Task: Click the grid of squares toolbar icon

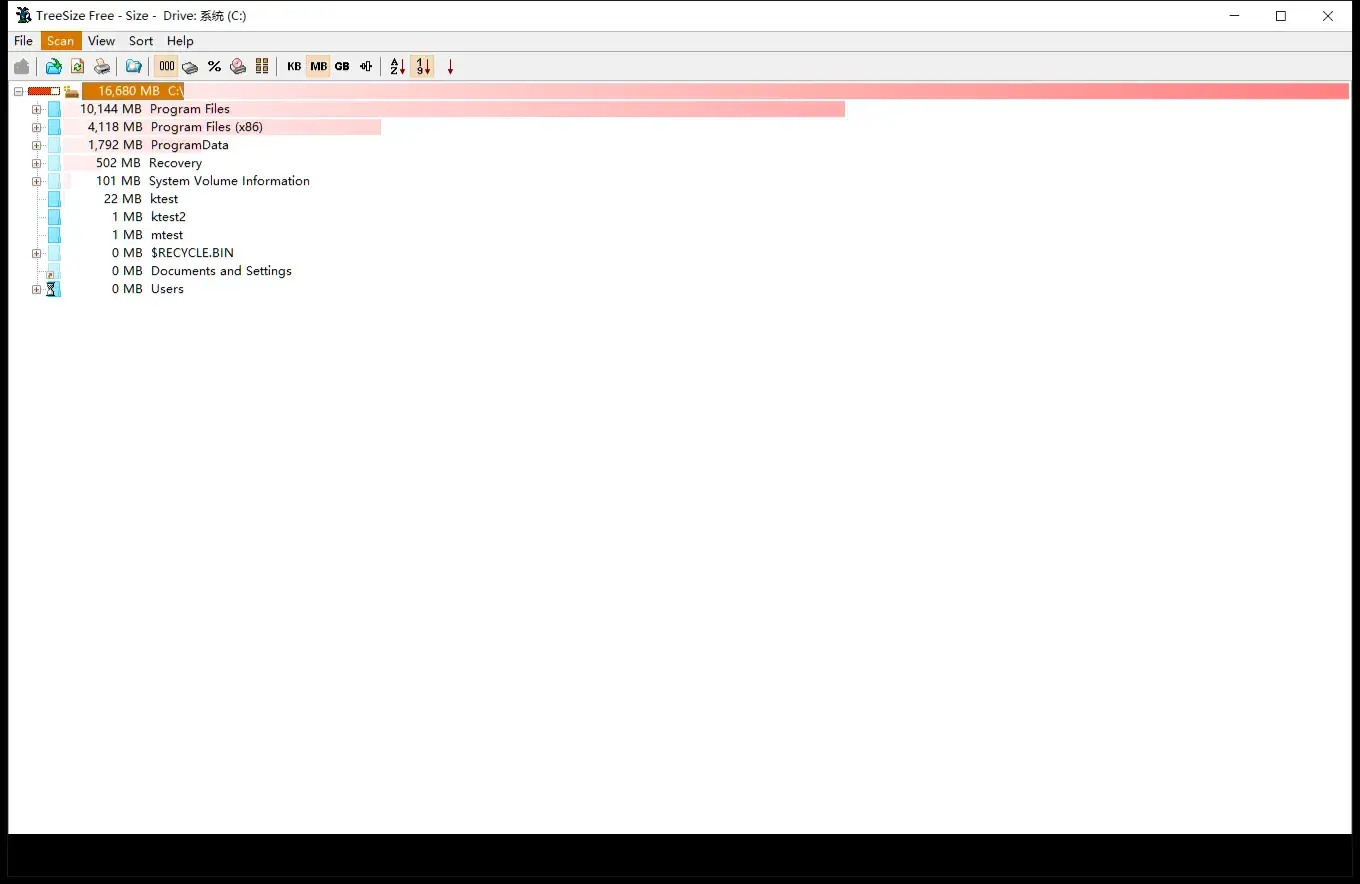Action: pyautogui.click(x=262, y=67)
